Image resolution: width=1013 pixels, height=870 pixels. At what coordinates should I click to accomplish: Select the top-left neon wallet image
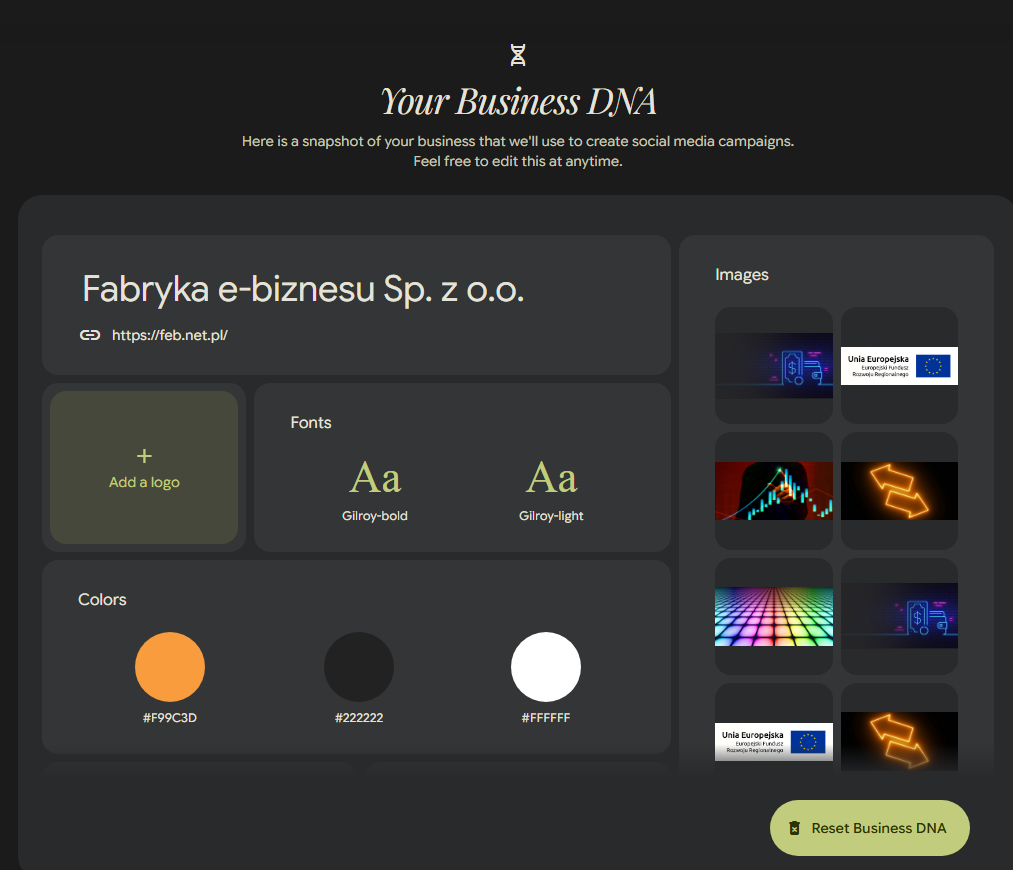pos(774,365)
